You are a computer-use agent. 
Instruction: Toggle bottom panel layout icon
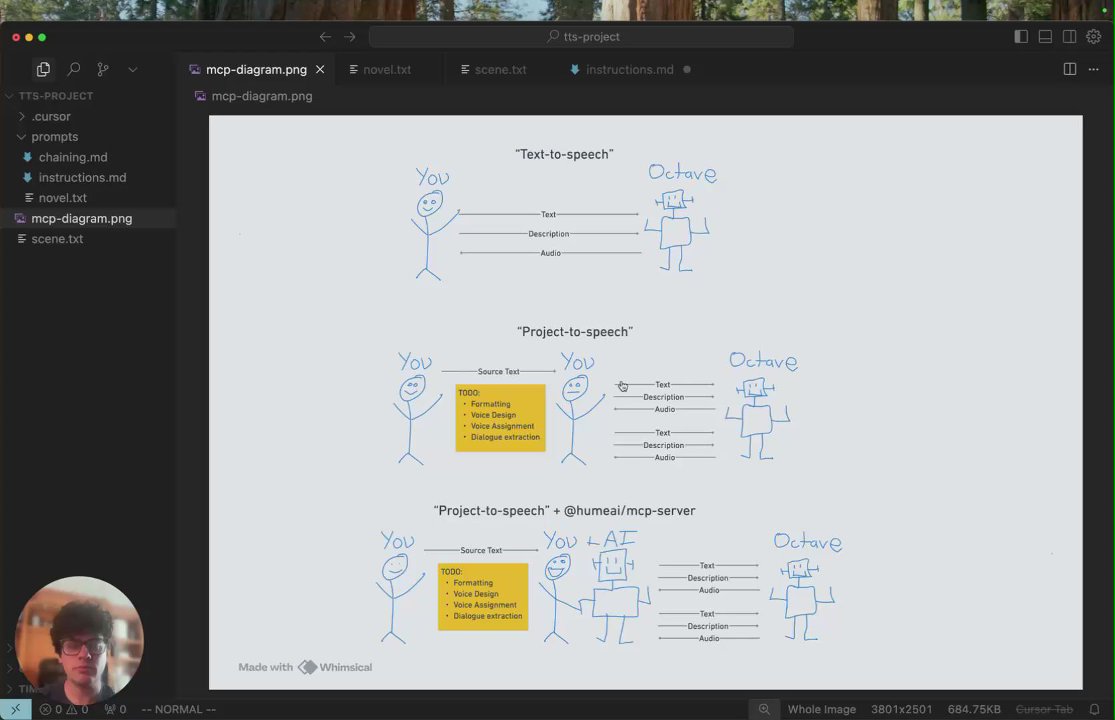coord(1045,36)
